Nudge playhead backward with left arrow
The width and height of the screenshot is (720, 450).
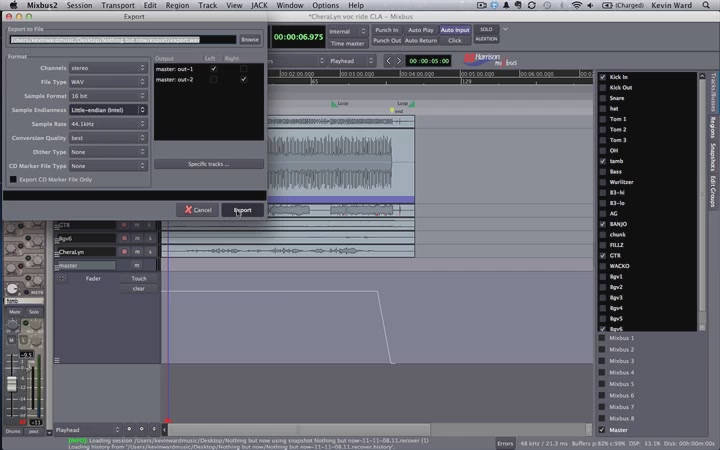tap(388, 61)
